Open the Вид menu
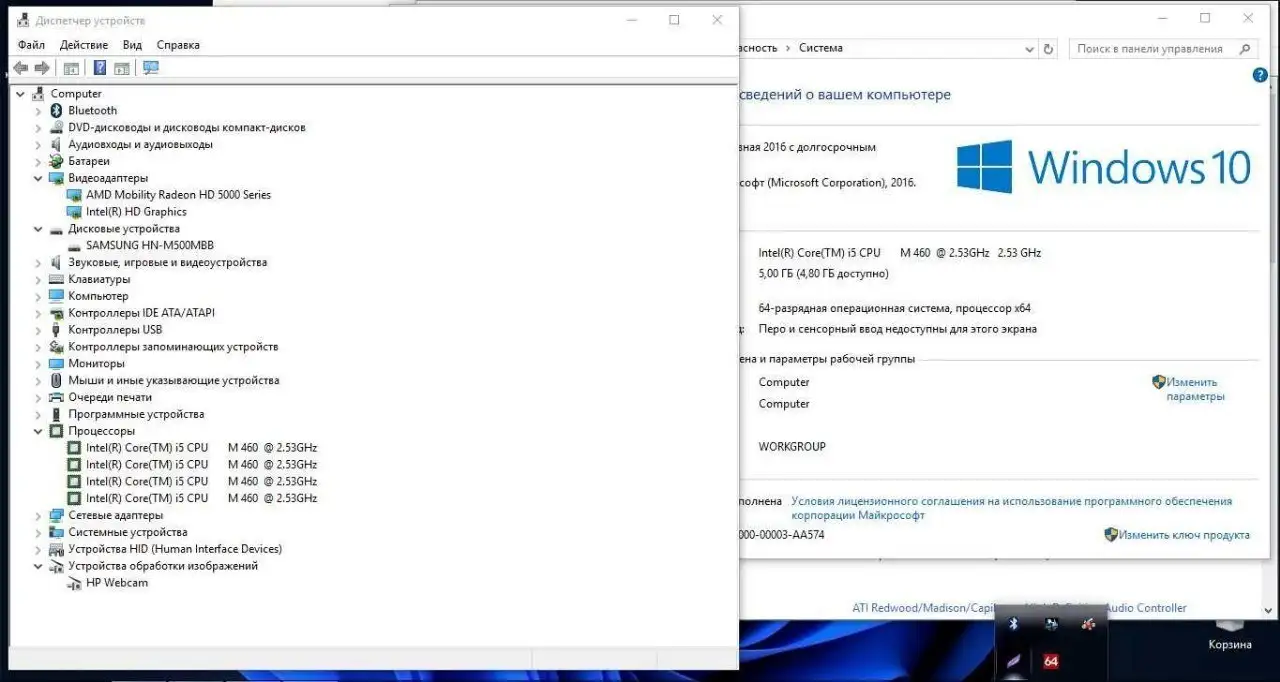This screenshot has width=1280, height=682. 132,45
